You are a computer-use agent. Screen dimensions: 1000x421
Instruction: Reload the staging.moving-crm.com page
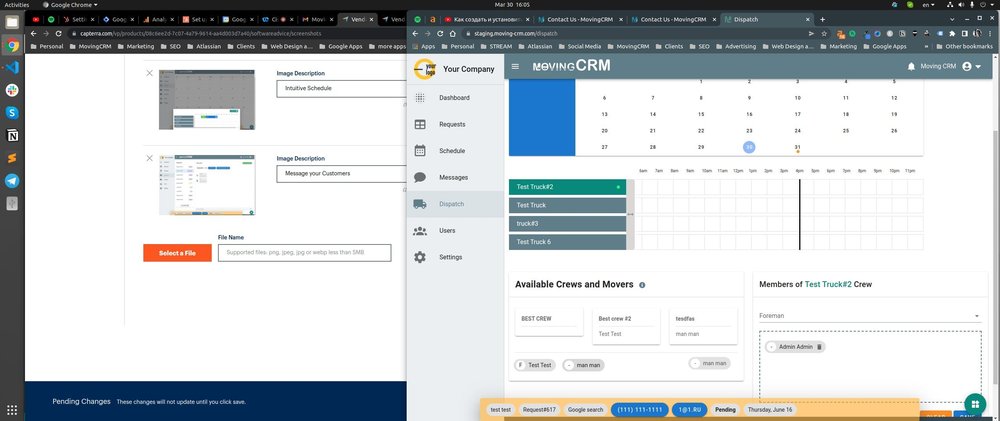tap(440, 33)
